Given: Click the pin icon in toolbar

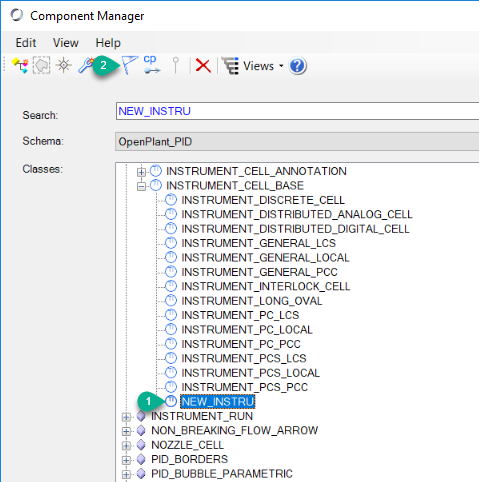Looking at the screenshot, I should [x=176, y=65].
